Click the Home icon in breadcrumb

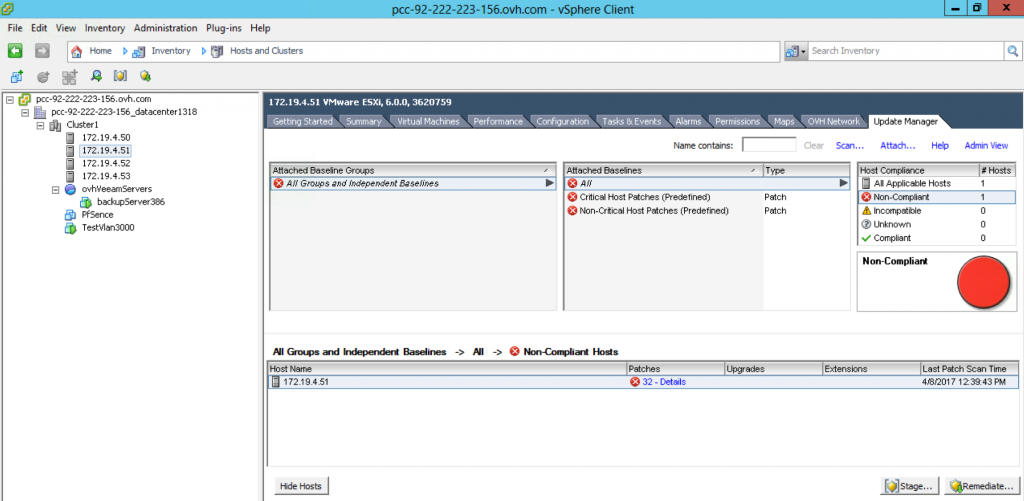click(x=76, y=51)
